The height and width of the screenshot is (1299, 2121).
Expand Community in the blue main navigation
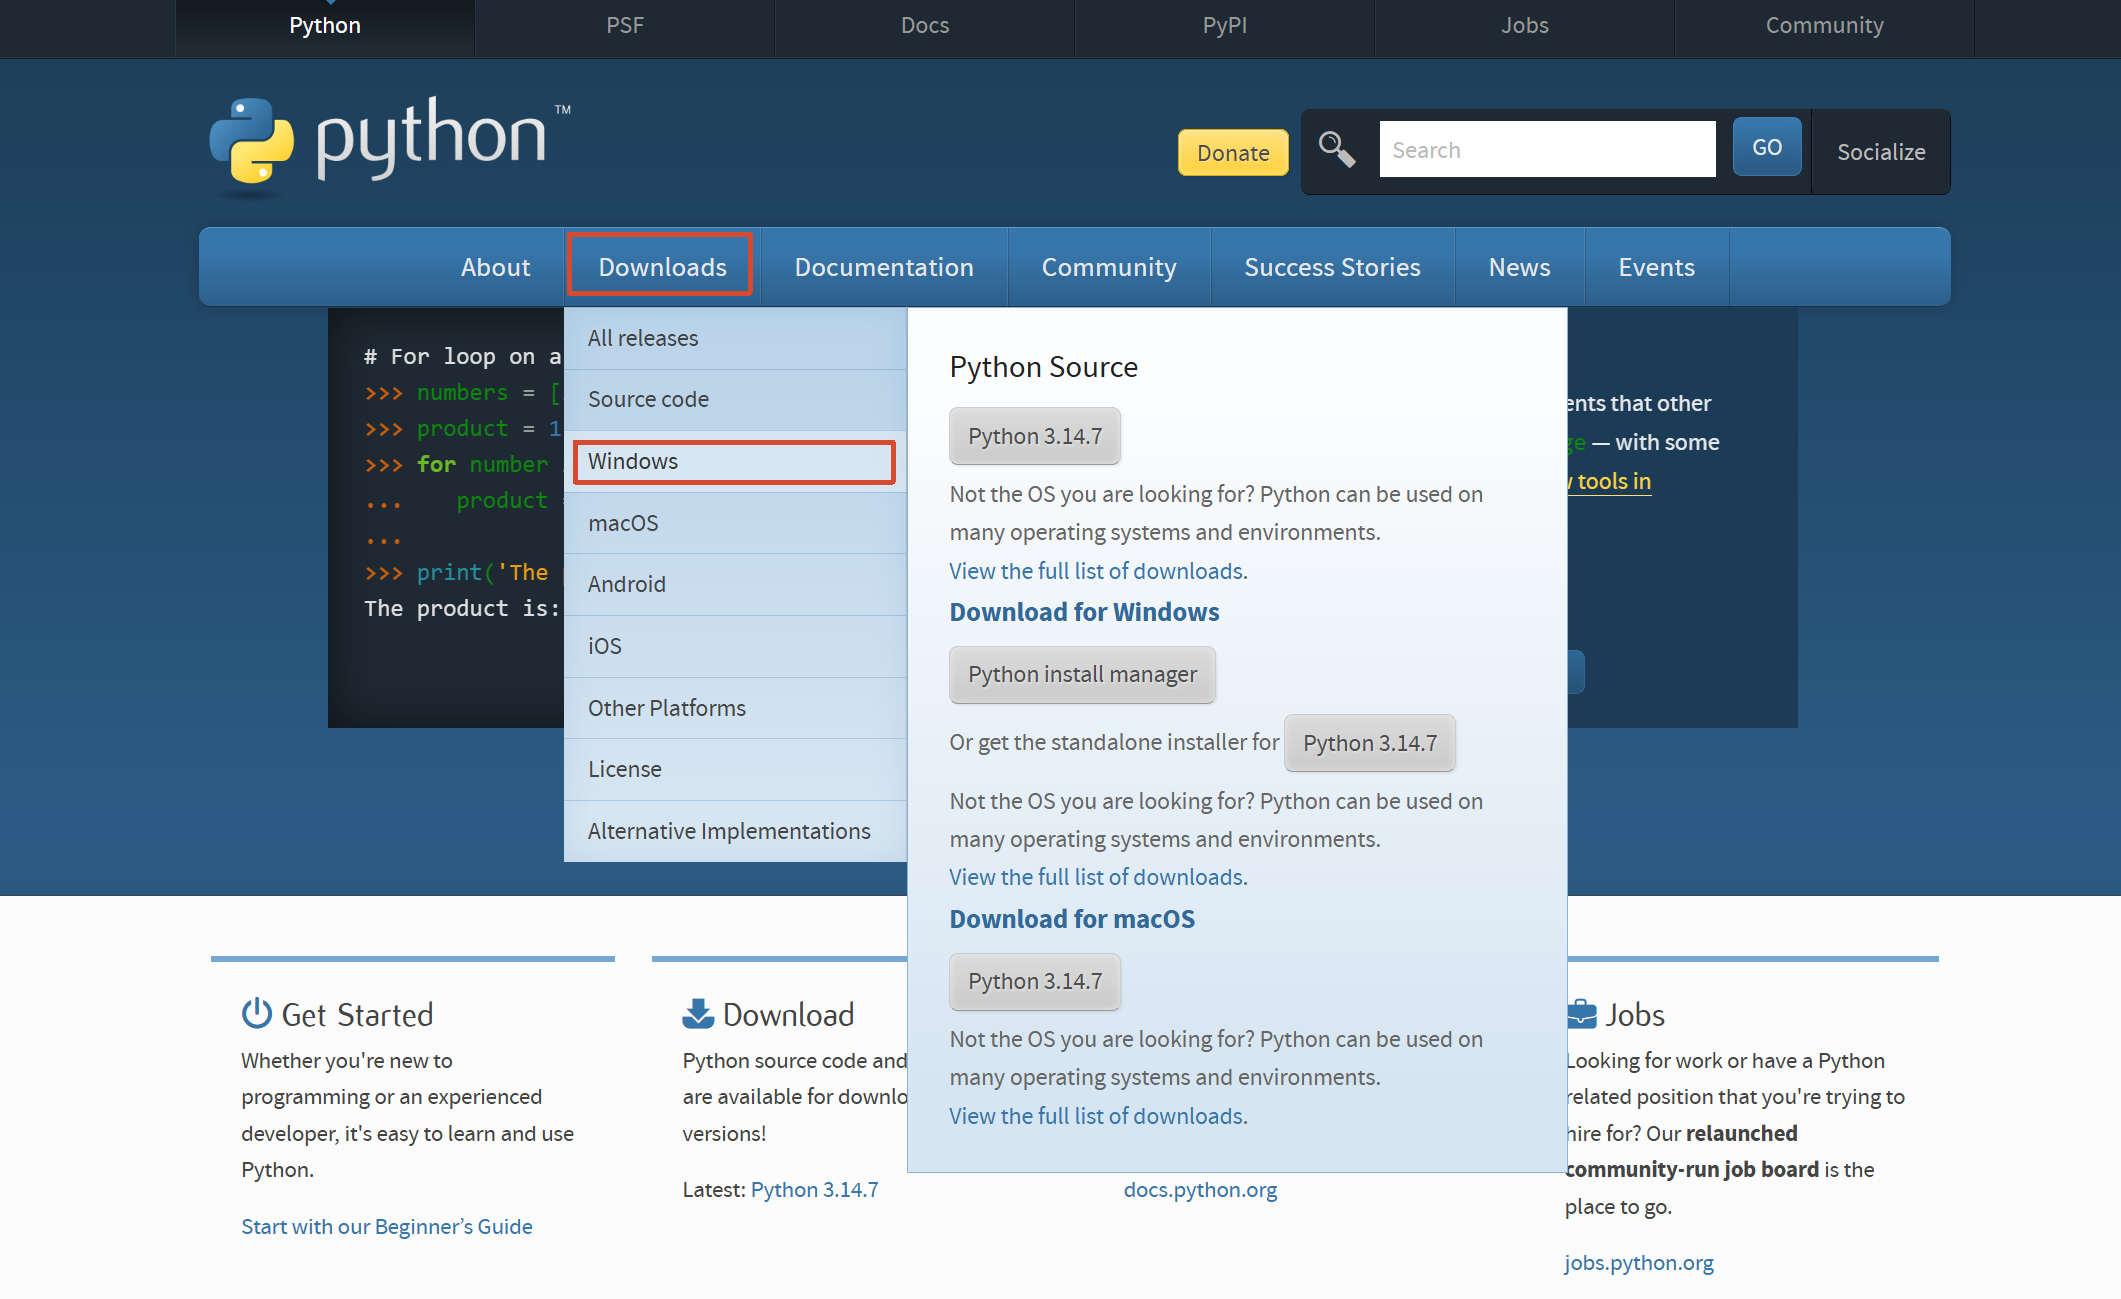1109,267
